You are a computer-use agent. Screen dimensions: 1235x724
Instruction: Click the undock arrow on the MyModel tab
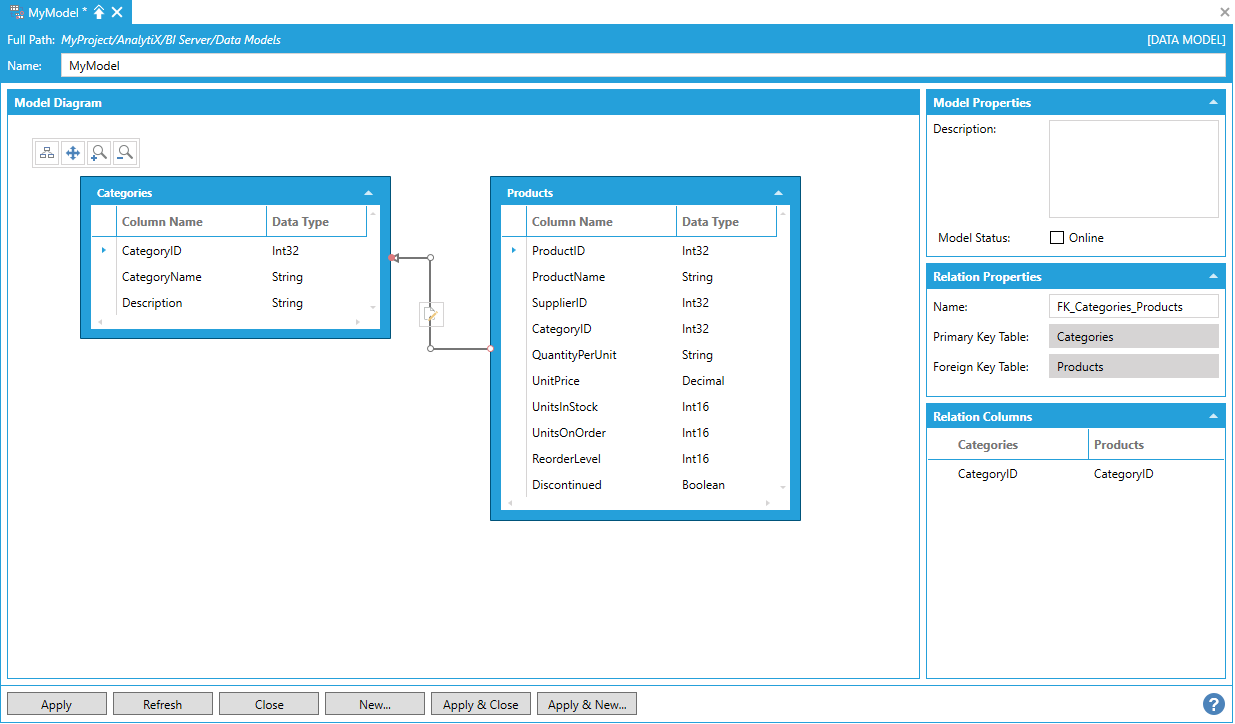pos(99,12)
